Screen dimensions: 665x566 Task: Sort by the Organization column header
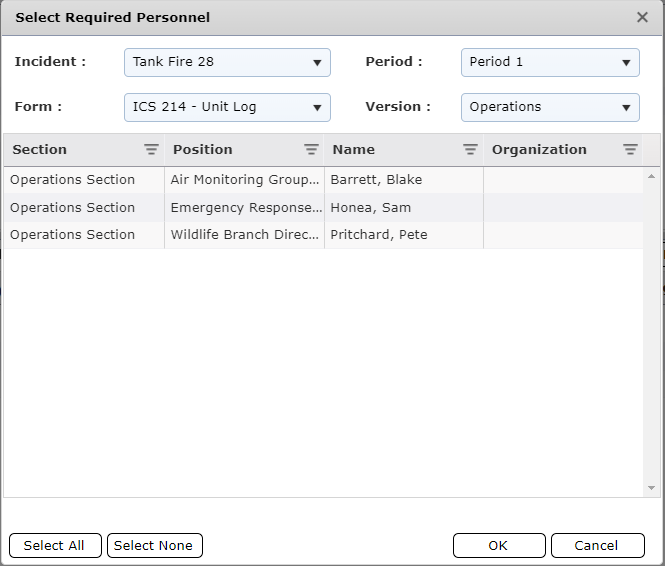(x=539, y=150)
